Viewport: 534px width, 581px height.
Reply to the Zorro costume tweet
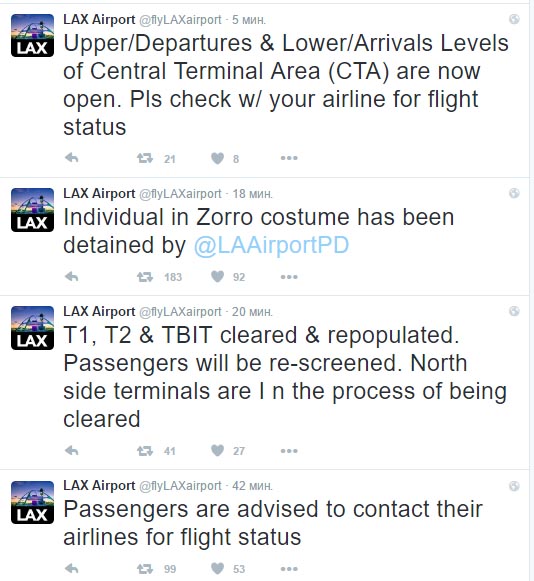point(72,276)
